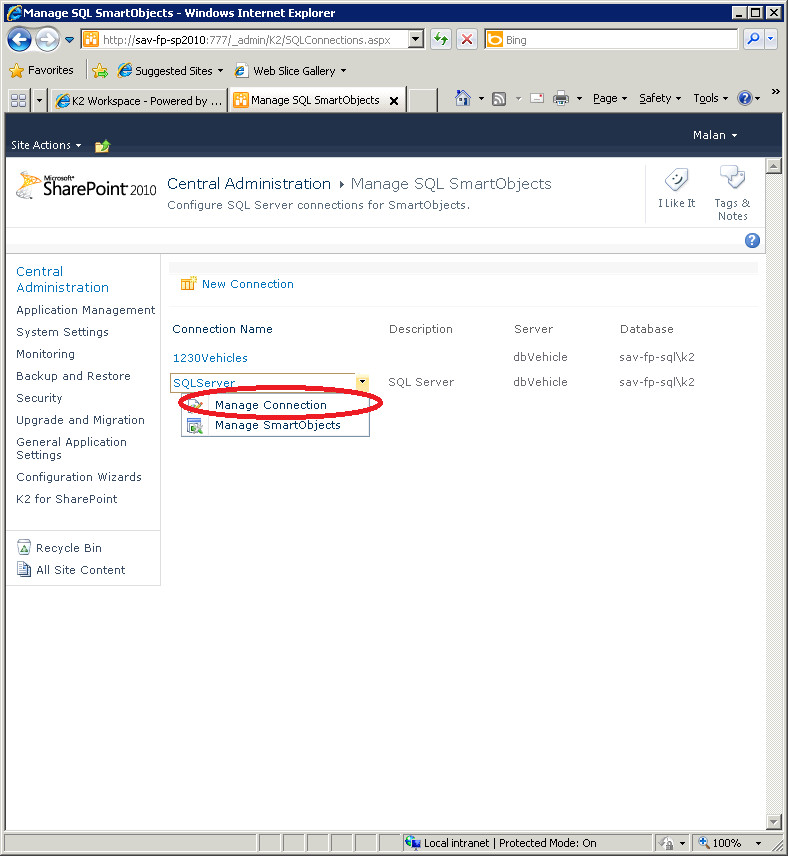Click into the Bing search box
This screenshot has height=856, width=788.
coord(611,39)
